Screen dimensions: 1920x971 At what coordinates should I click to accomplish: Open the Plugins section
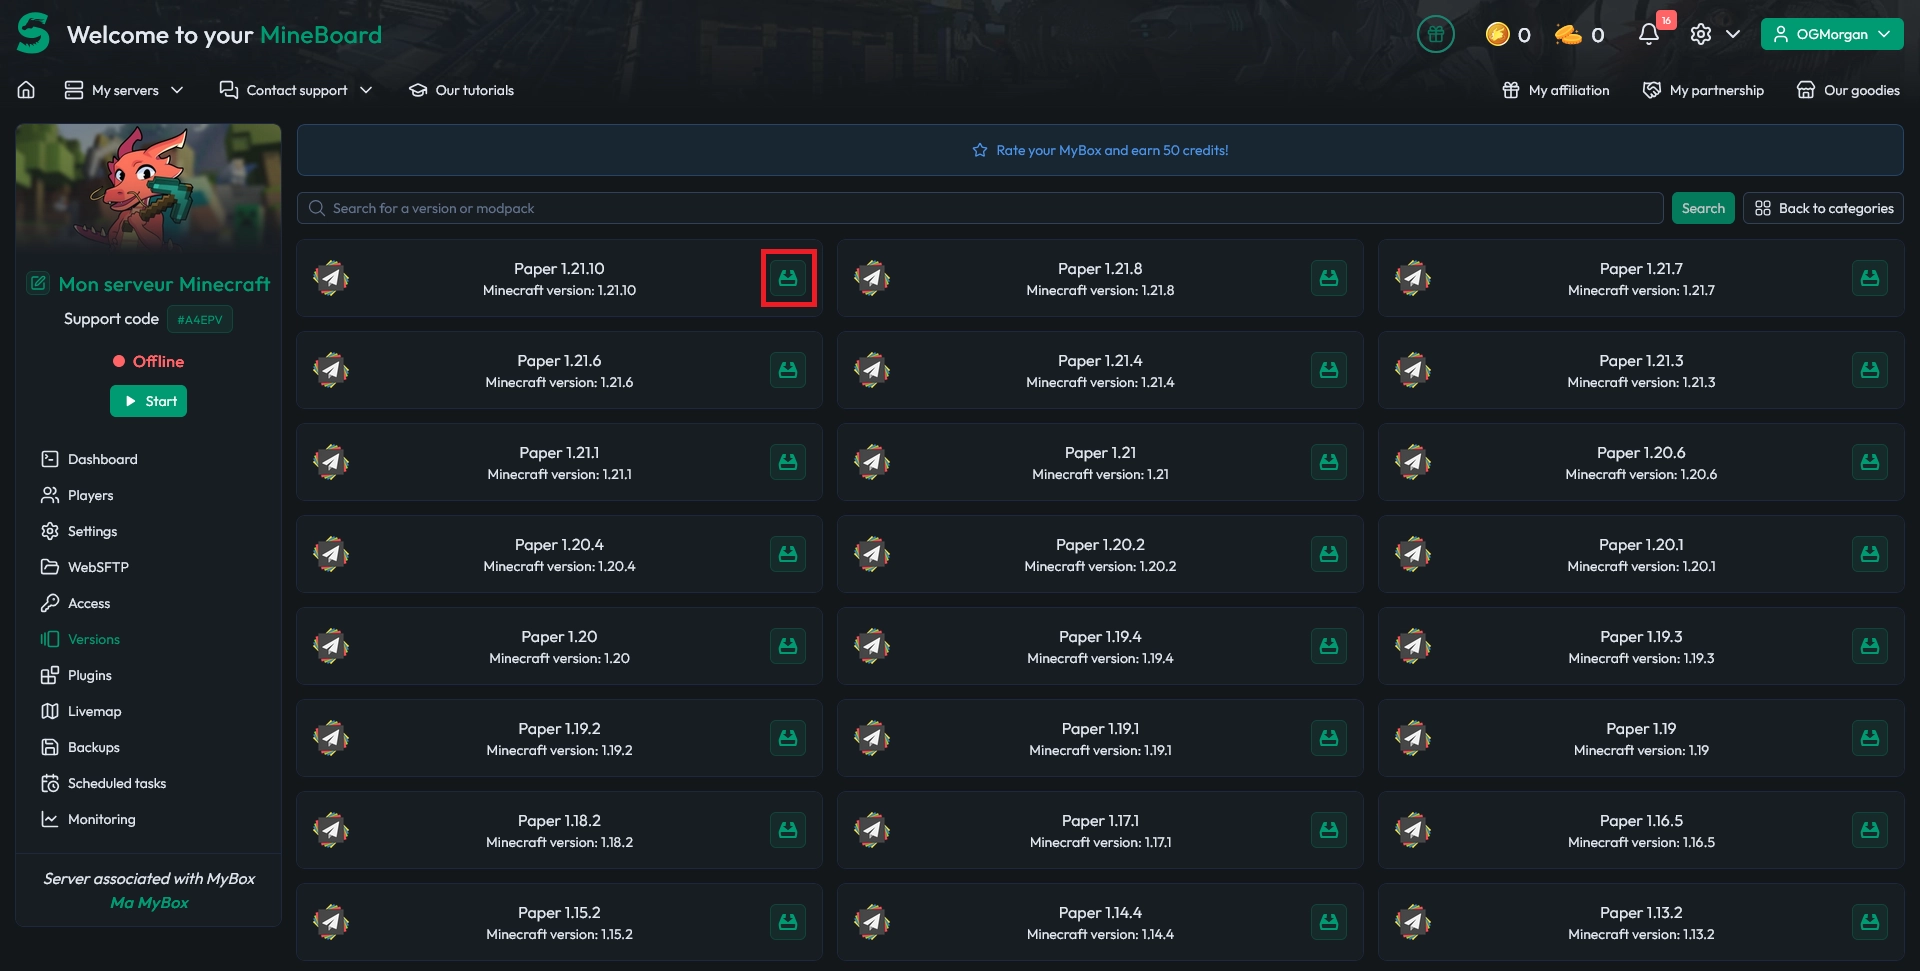pos(88,675)
